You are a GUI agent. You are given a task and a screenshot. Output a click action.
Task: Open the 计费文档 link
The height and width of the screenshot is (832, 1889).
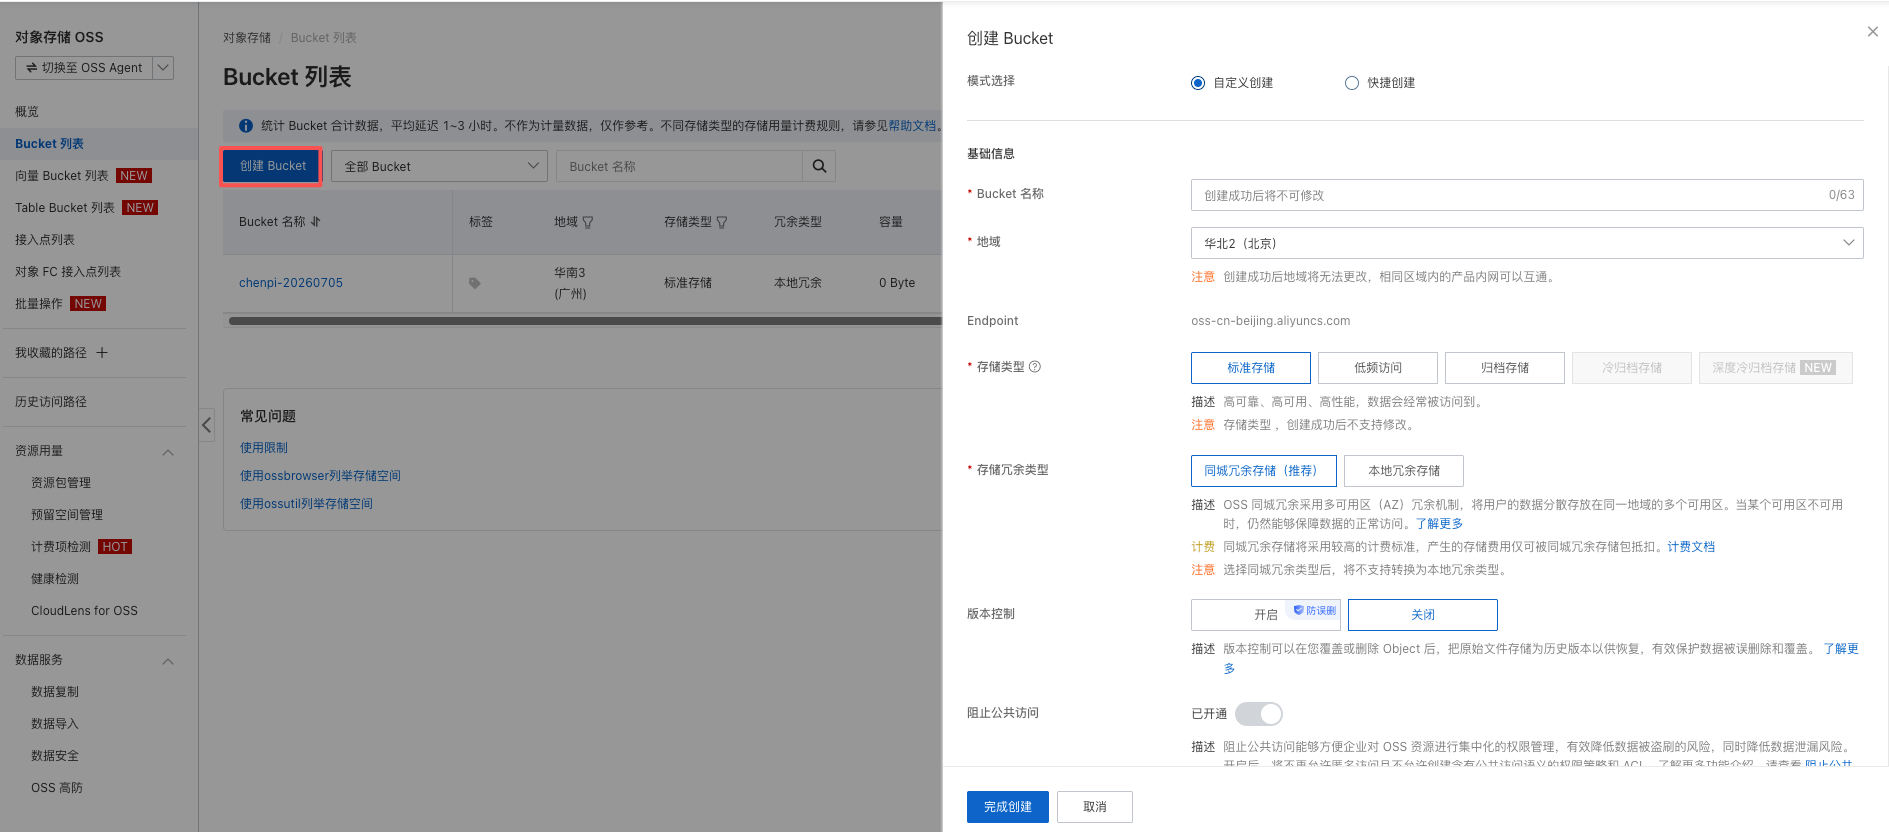(x=1691, y=547)
